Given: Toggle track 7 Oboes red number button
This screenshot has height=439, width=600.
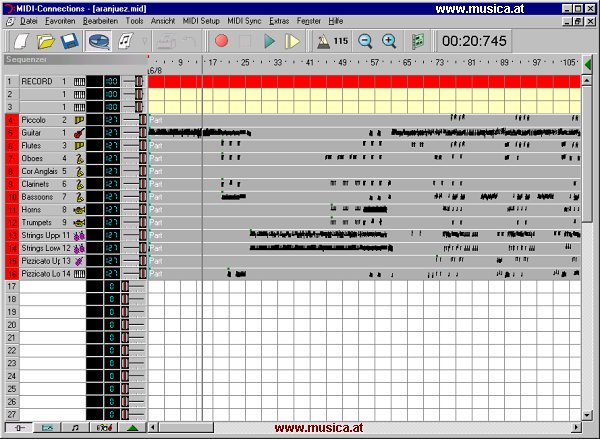Looking at the screenshot, I should point(11,158).
